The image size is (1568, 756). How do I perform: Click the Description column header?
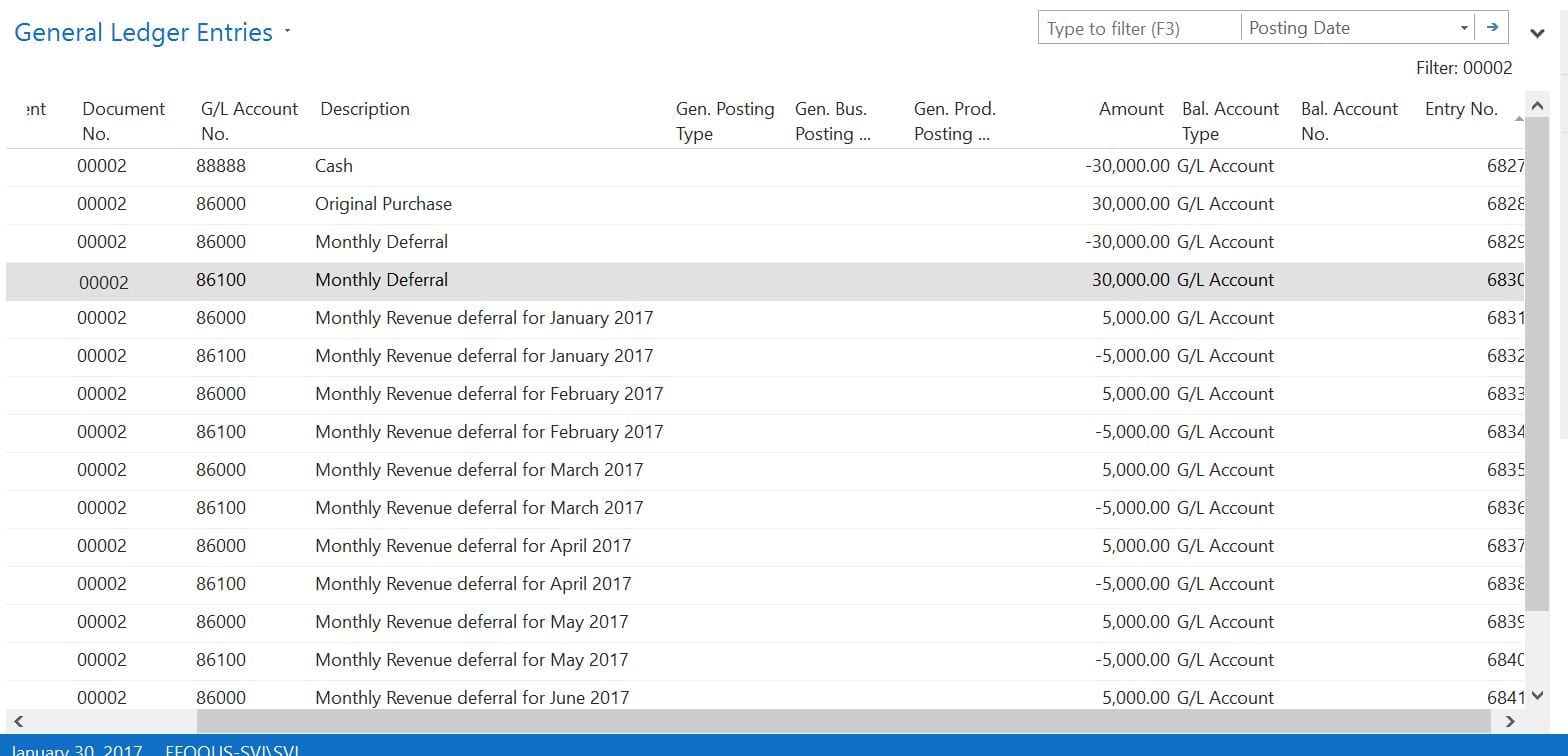(x=365, y=109)
